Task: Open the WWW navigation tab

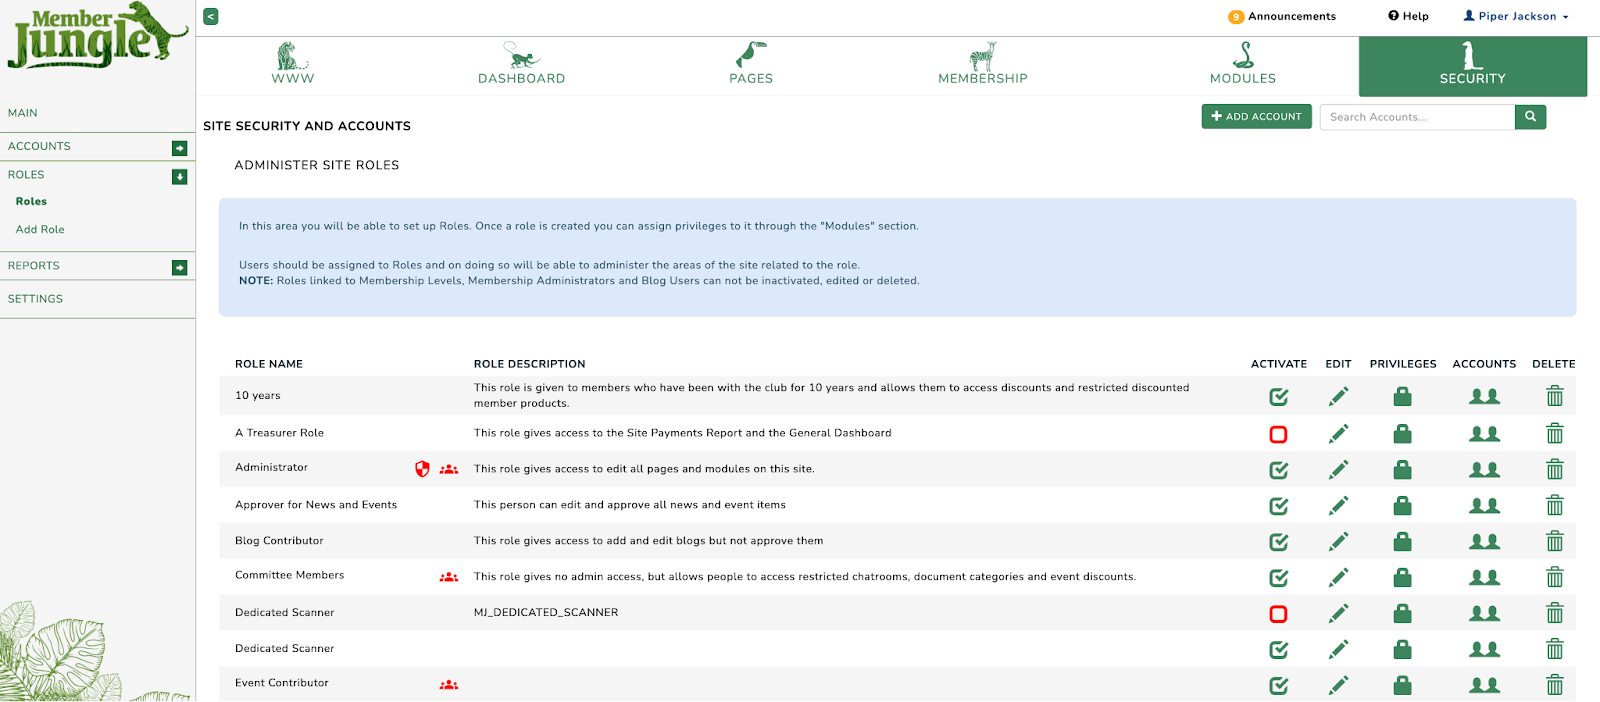Action: [x=292, y=64]
